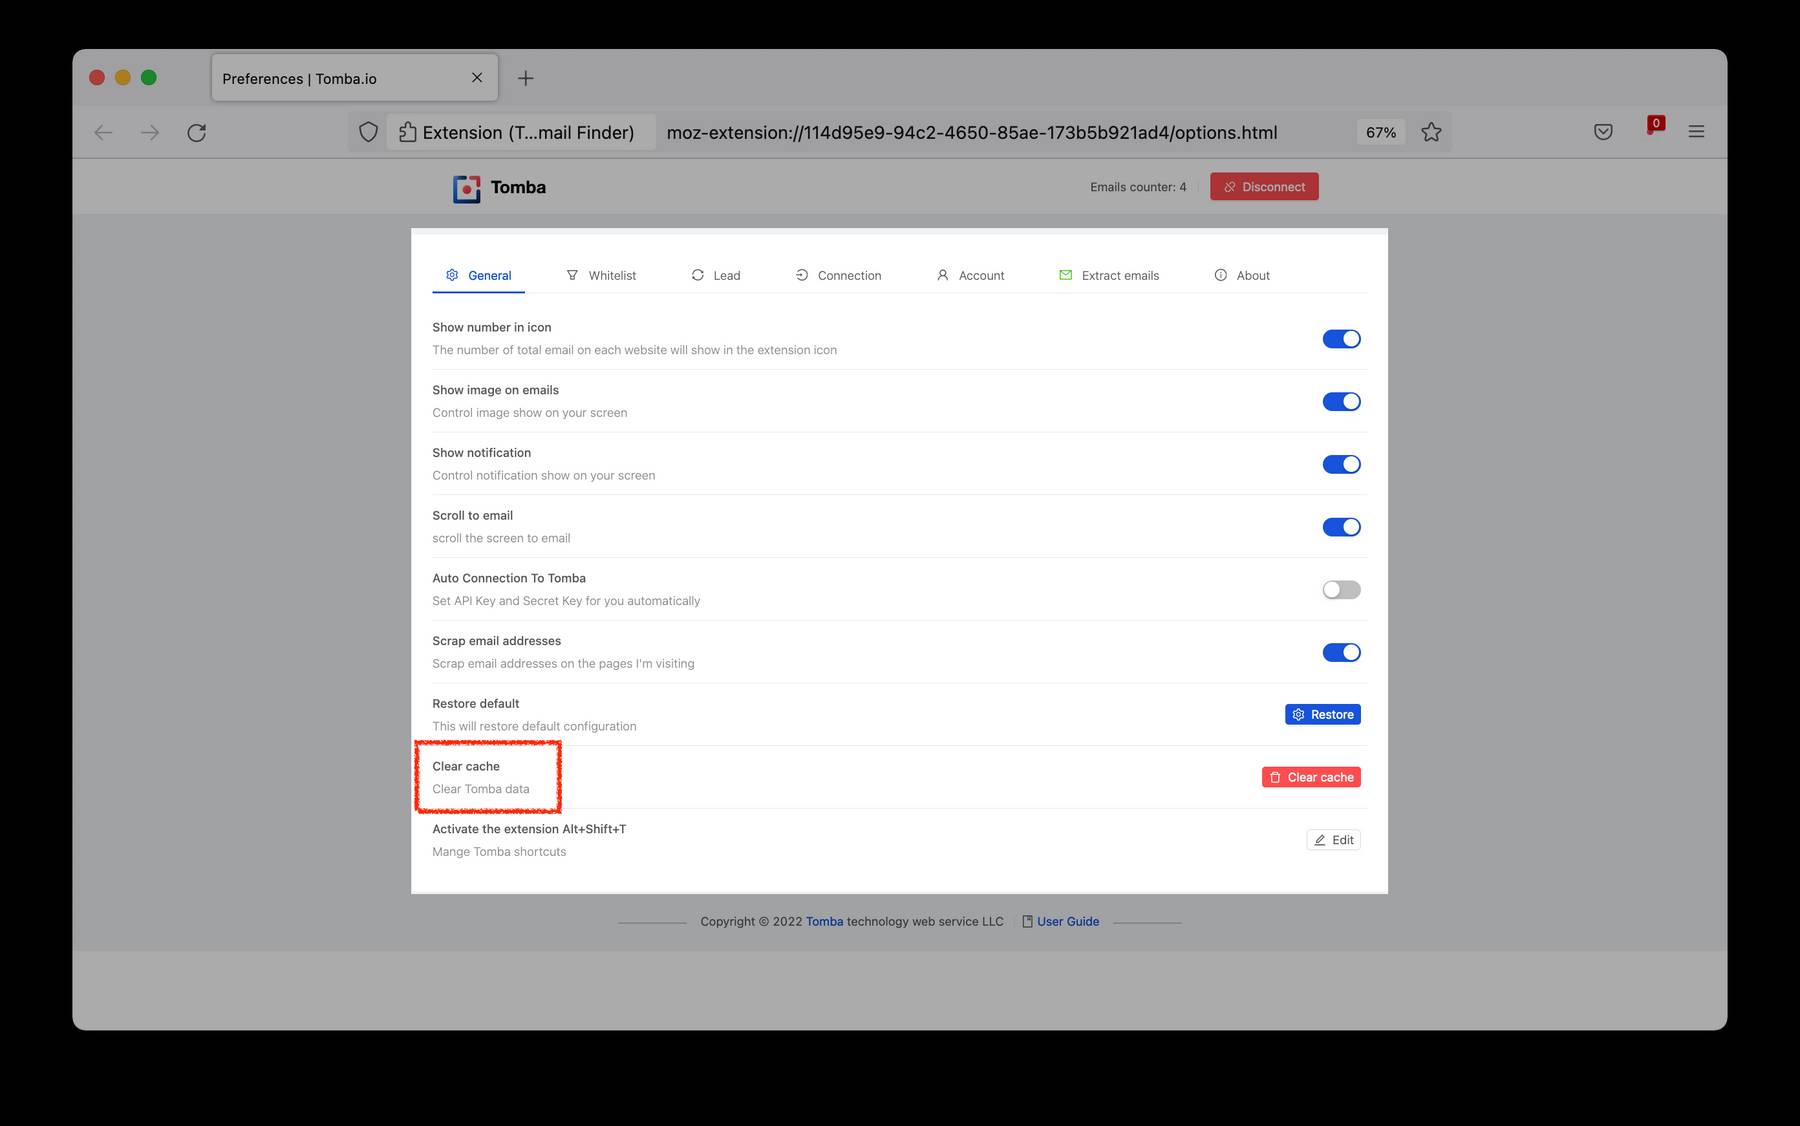Open the Whitelist tab
Image resolution: width=1800 pixels, height=1126 pixels.
(x=601, y=276)
